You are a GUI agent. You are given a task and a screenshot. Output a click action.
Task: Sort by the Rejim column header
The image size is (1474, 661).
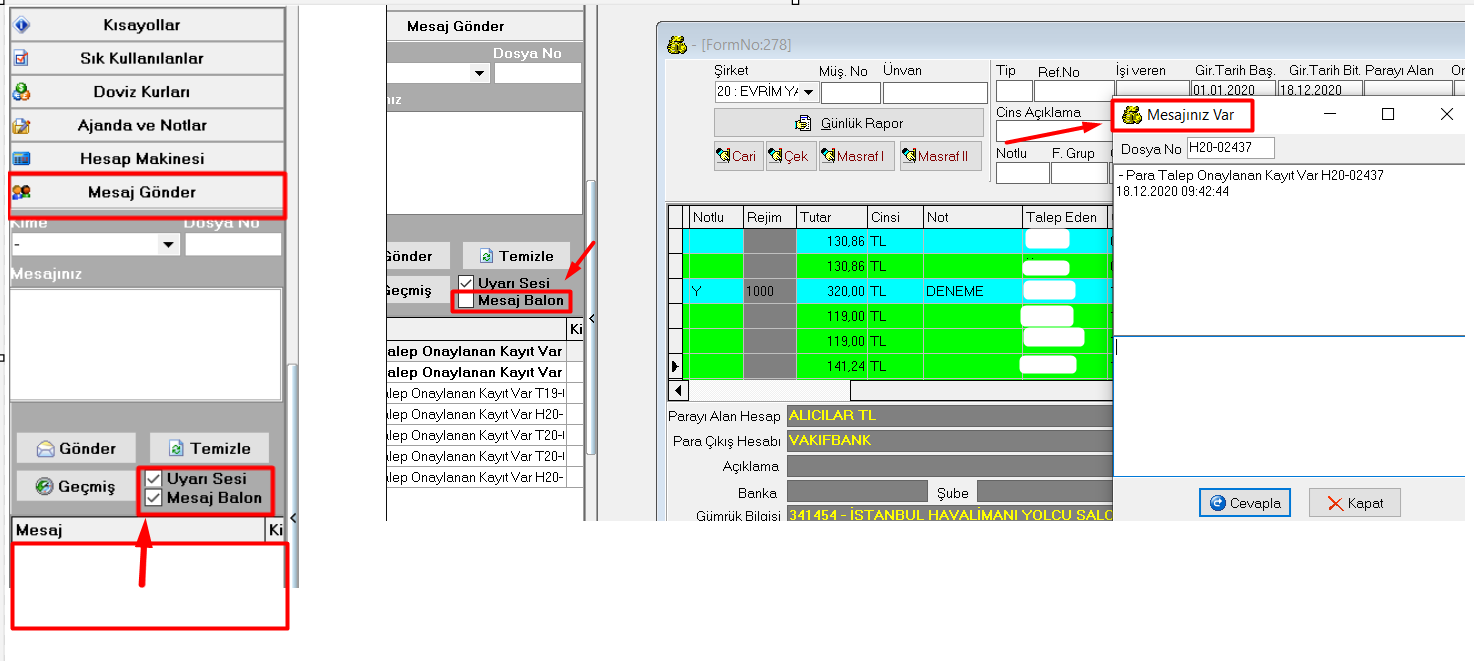[769, 217]
